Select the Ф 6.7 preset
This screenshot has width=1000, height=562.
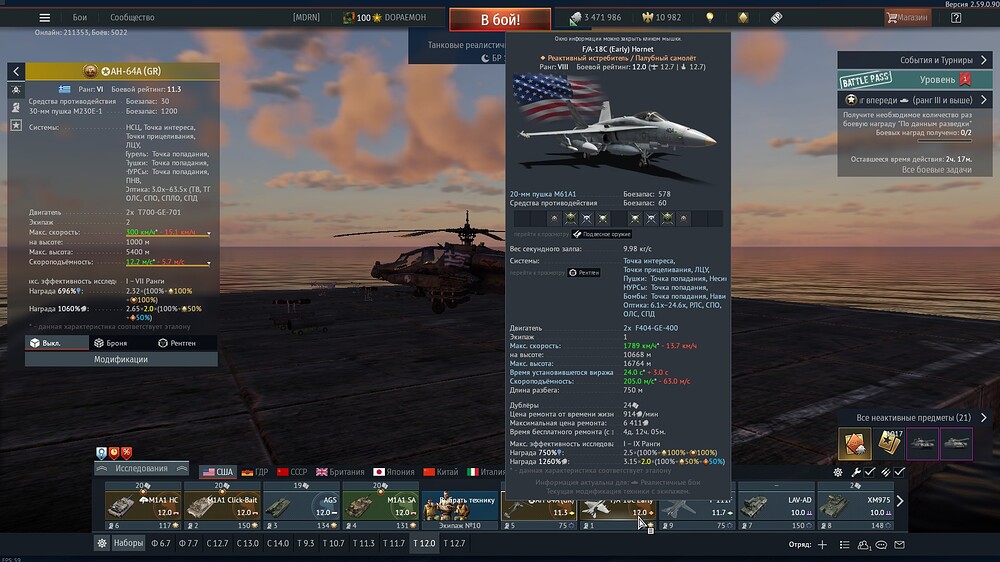pyautogui.click(x=161, y=544)
